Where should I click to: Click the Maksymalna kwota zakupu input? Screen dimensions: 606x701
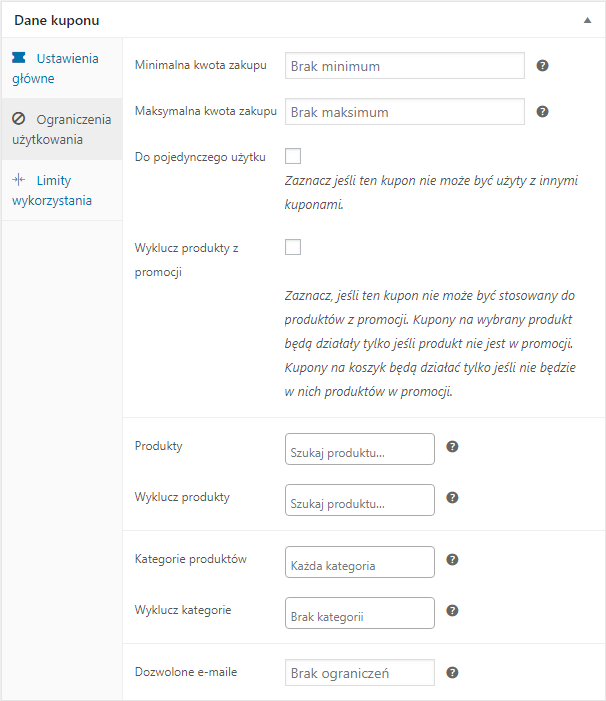pos(404,112)
